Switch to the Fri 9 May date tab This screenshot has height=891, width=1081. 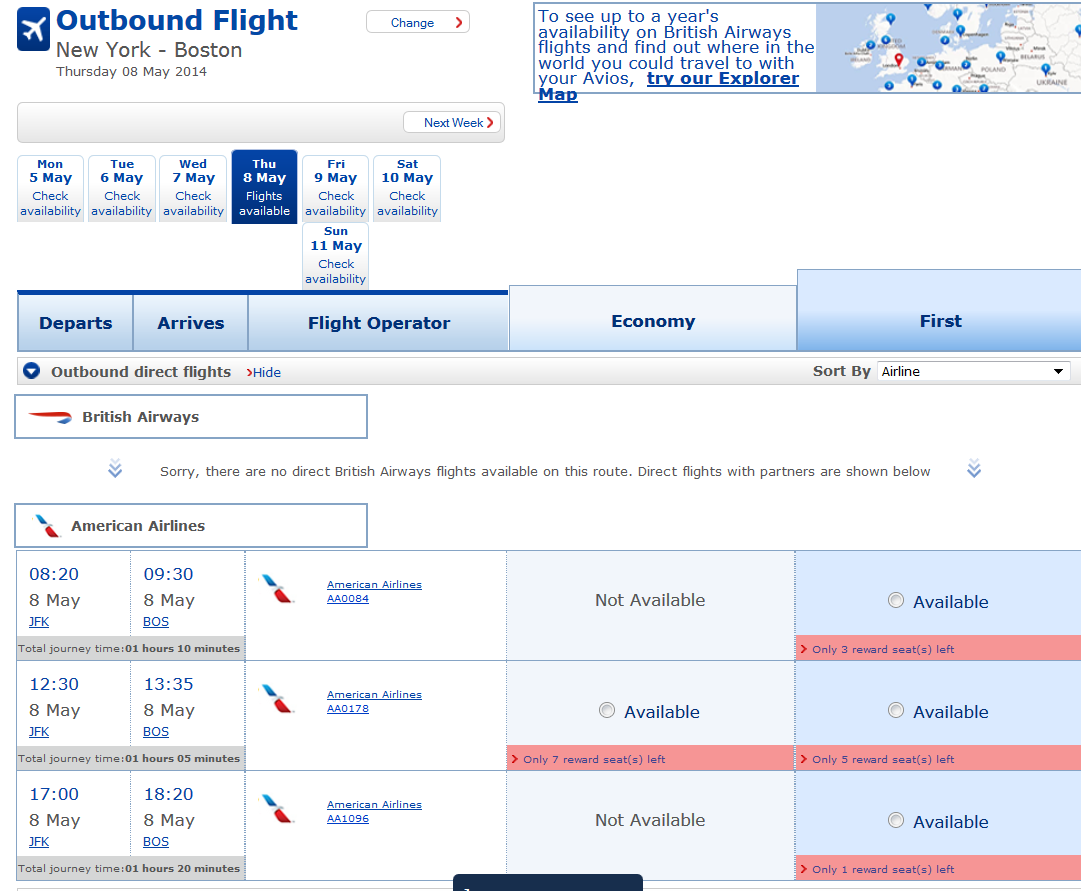pyautogui.click(x=336, y=188)
